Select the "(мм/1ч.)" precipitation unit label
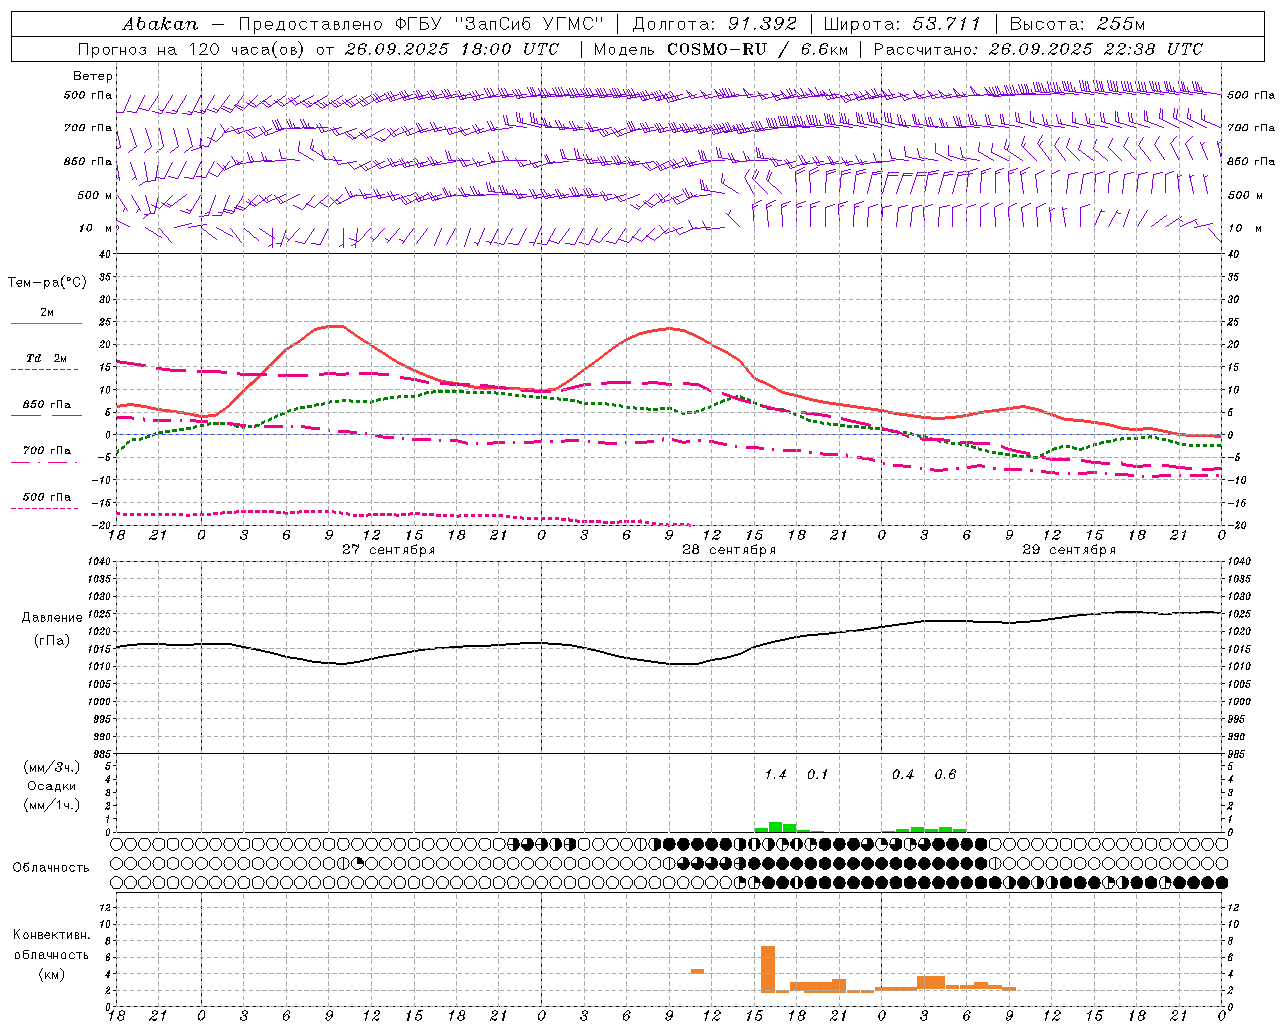 pyautogui.click(x=52, y=805)
